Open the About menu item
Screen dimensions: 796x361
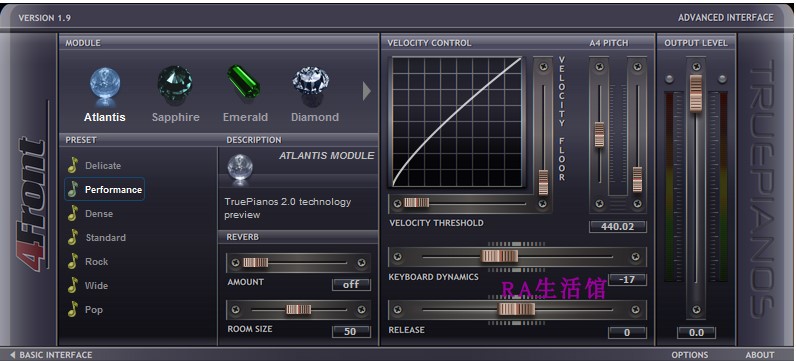coord(760,354)
